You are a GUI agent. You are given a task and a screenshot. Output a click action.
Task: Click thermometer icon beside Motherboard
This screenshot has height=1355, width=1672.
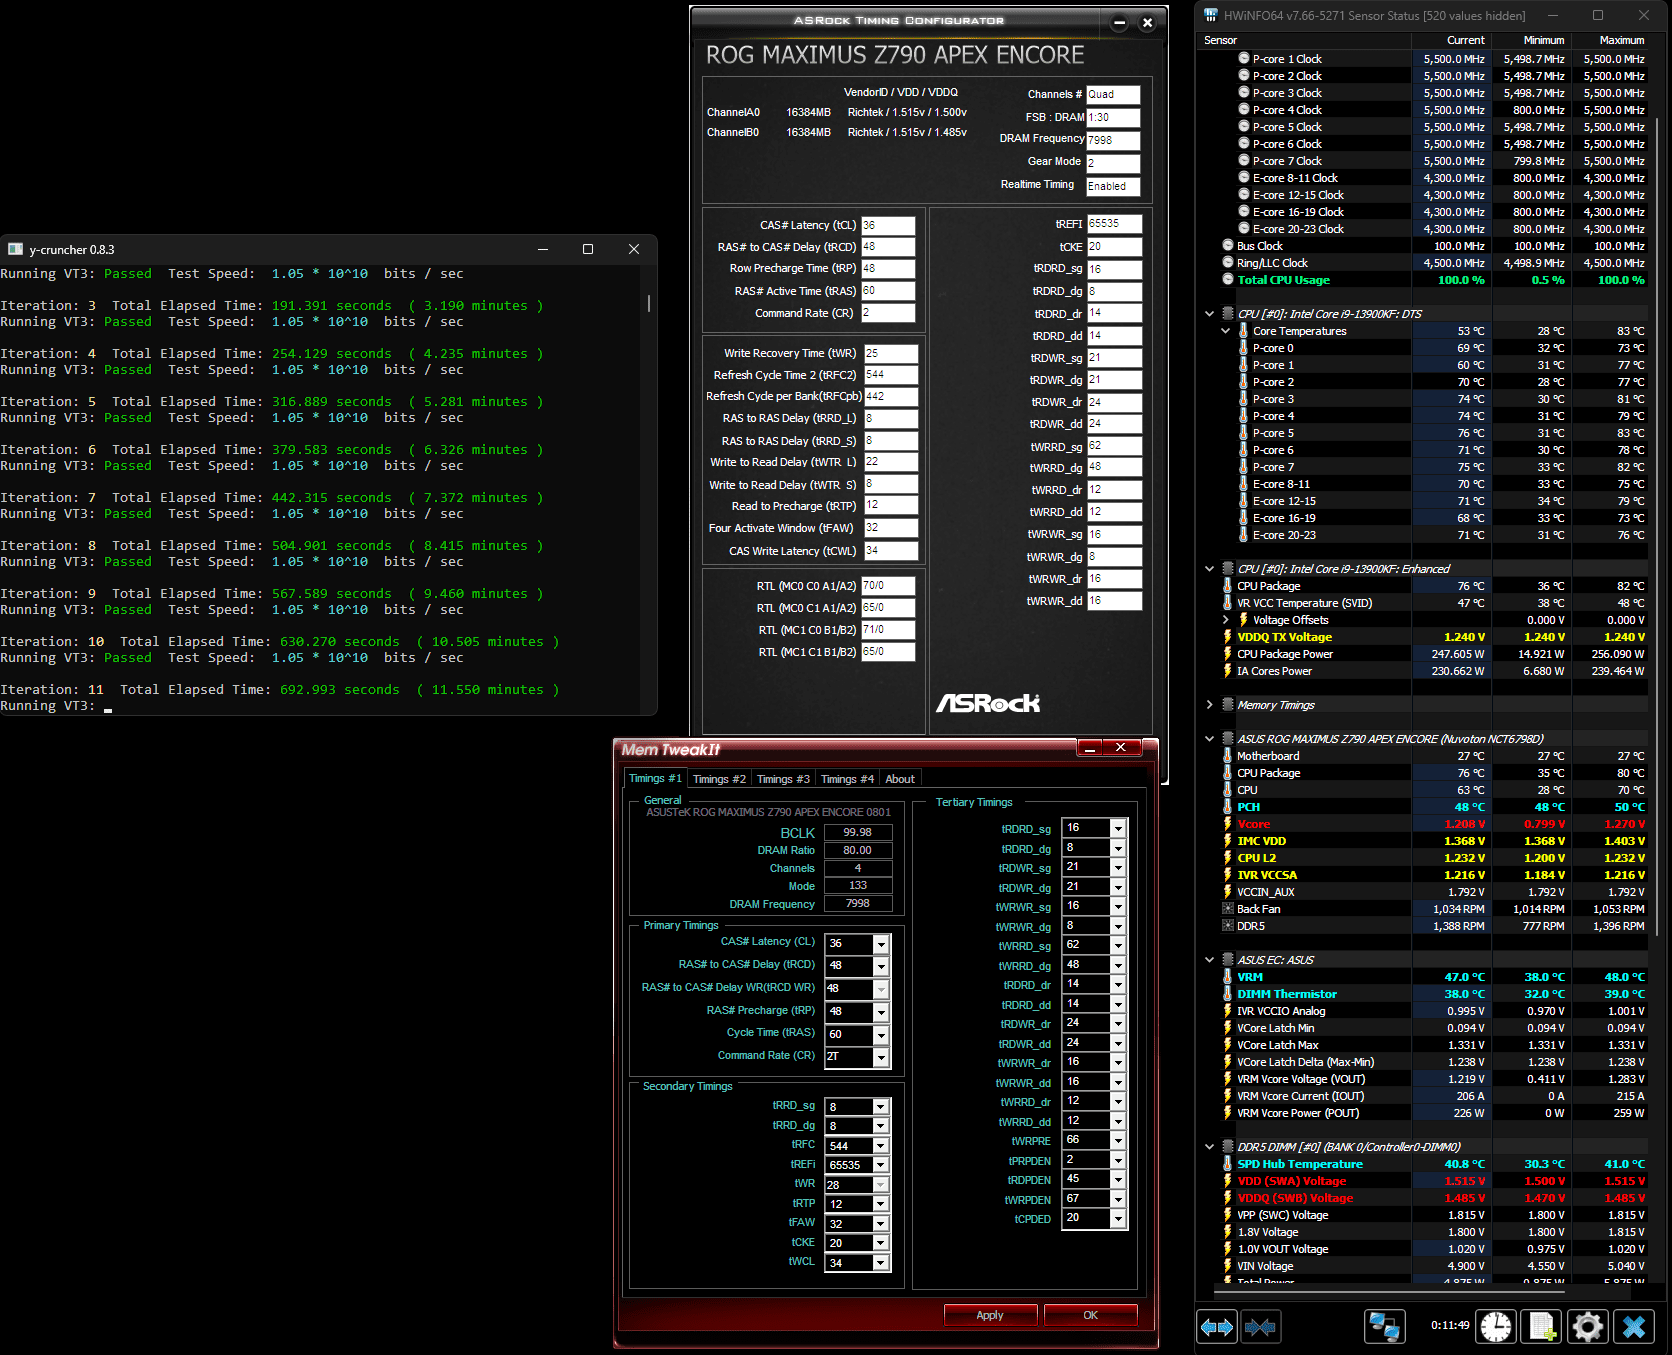tap(1228, 755)
